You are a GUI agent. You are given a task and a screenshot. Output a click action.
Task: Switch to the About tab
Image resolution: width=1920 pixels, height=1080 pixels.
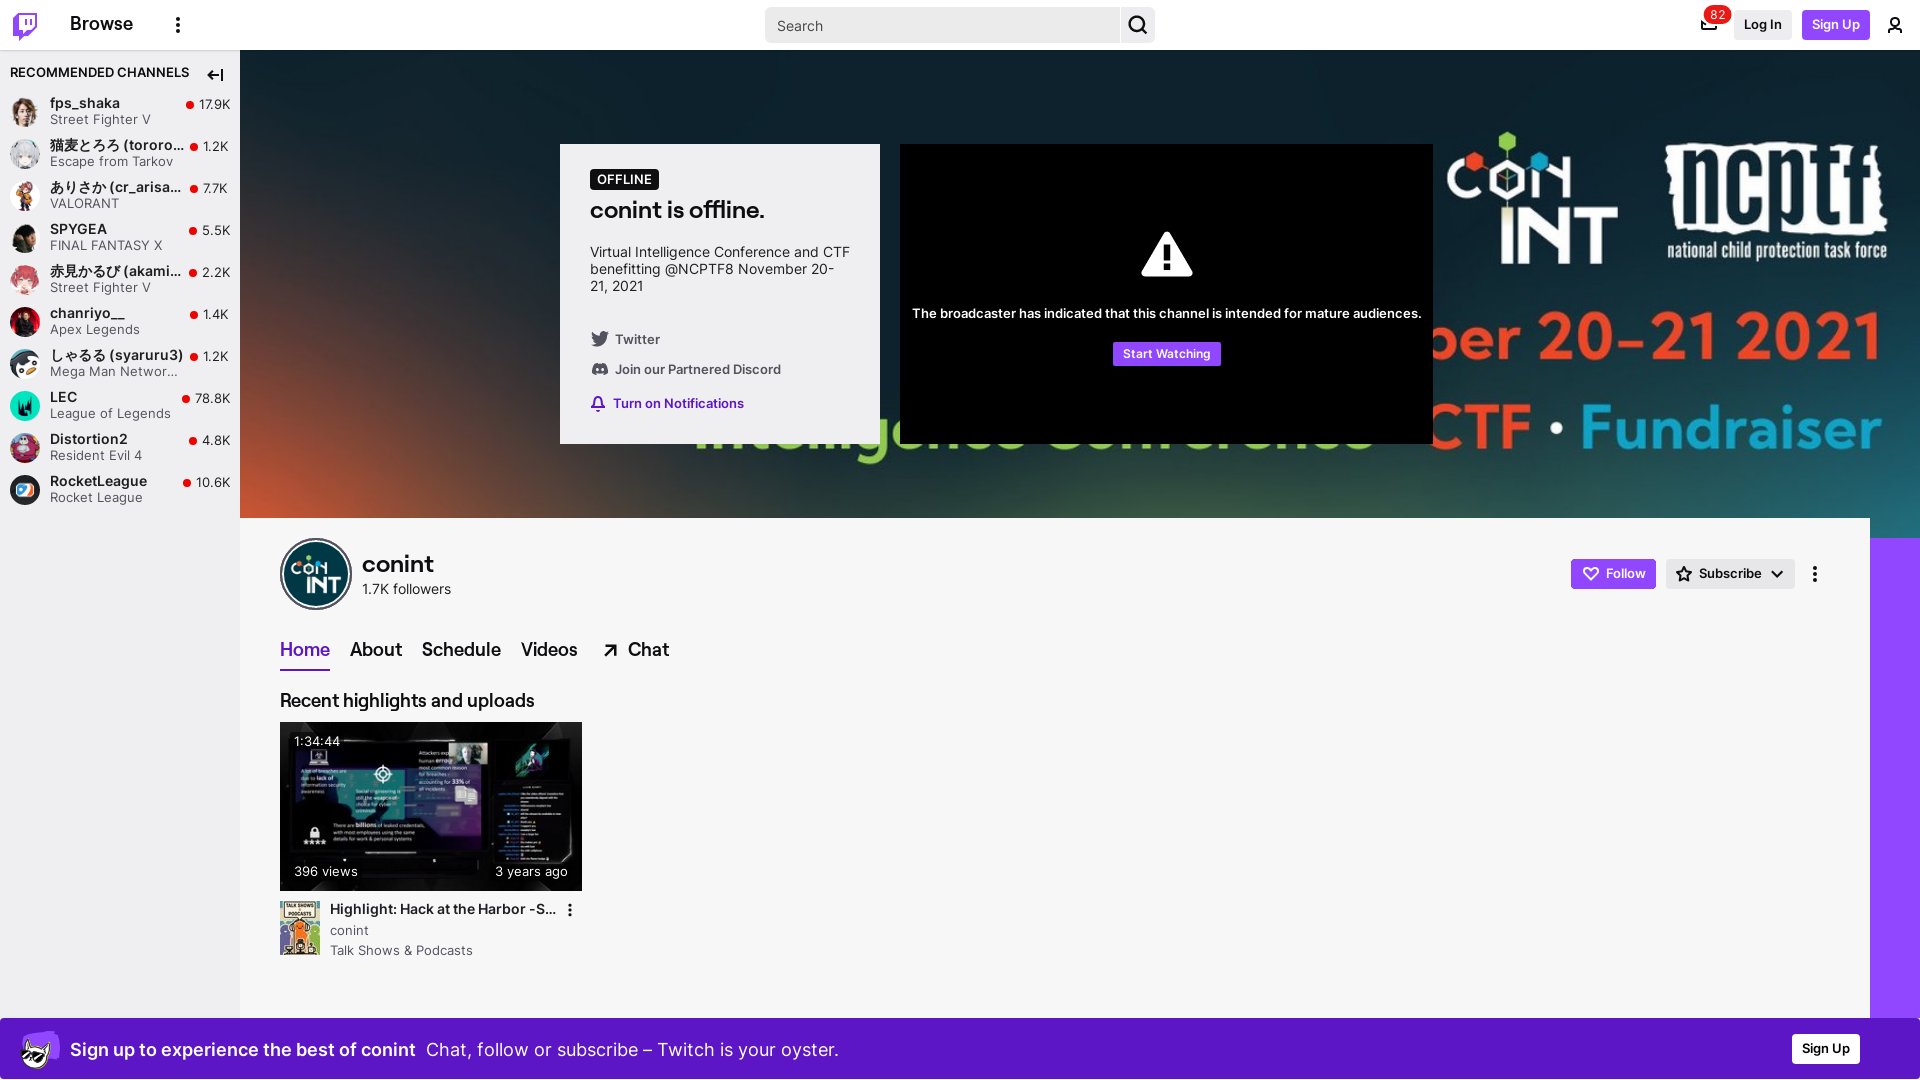pos(376,650)
